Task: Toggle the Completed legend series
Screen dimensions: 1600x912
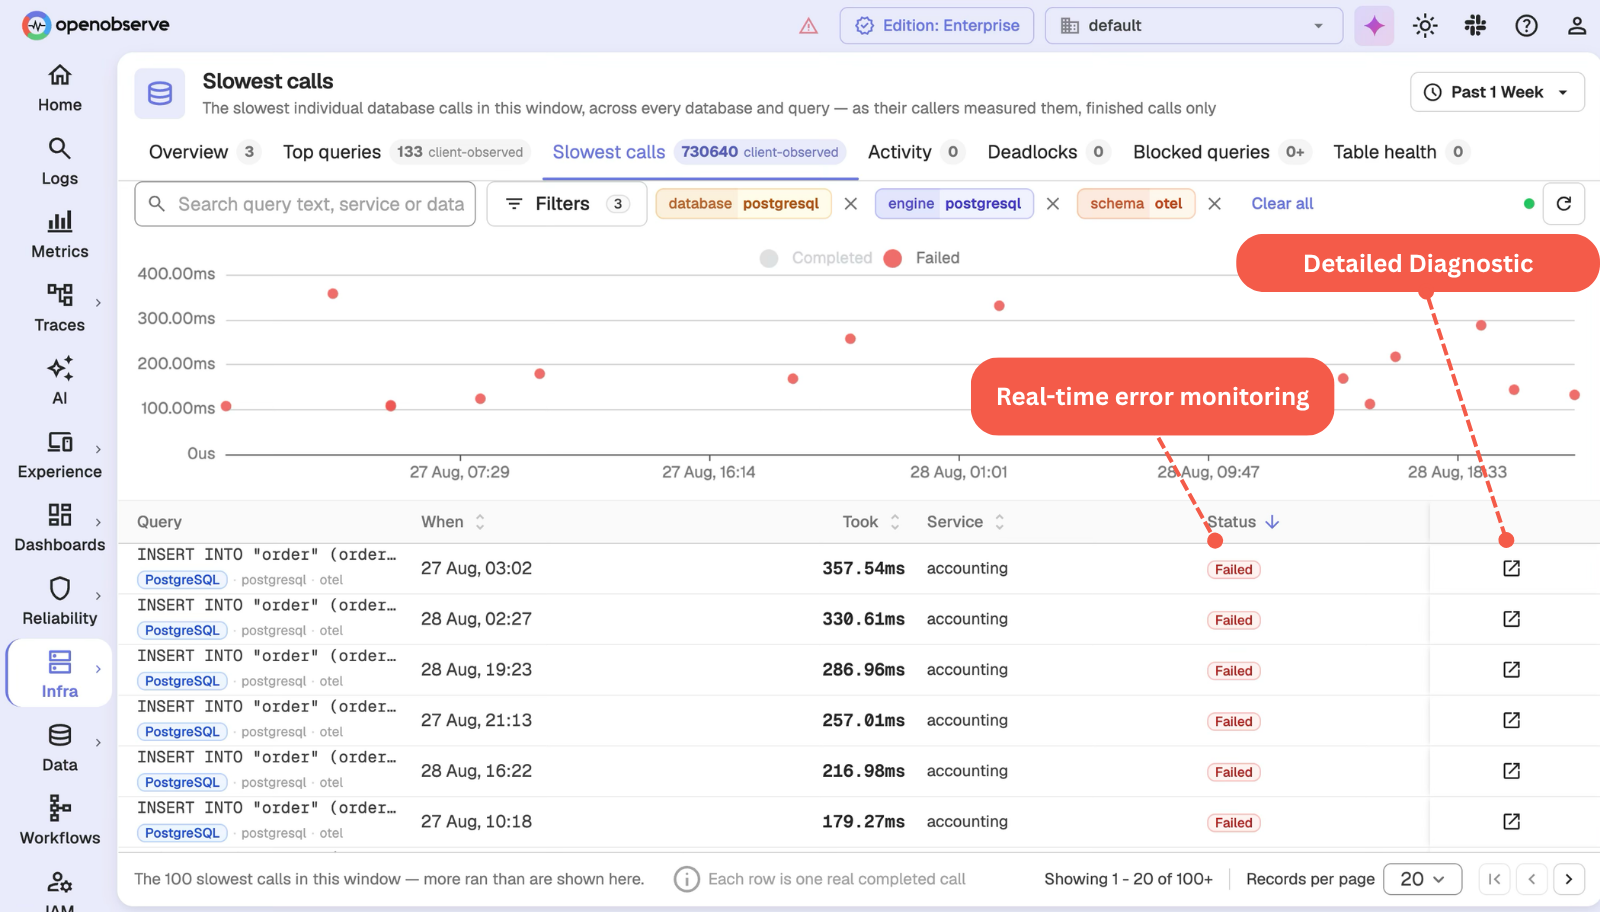Action: pyautogui.click(x=816, y=258)
